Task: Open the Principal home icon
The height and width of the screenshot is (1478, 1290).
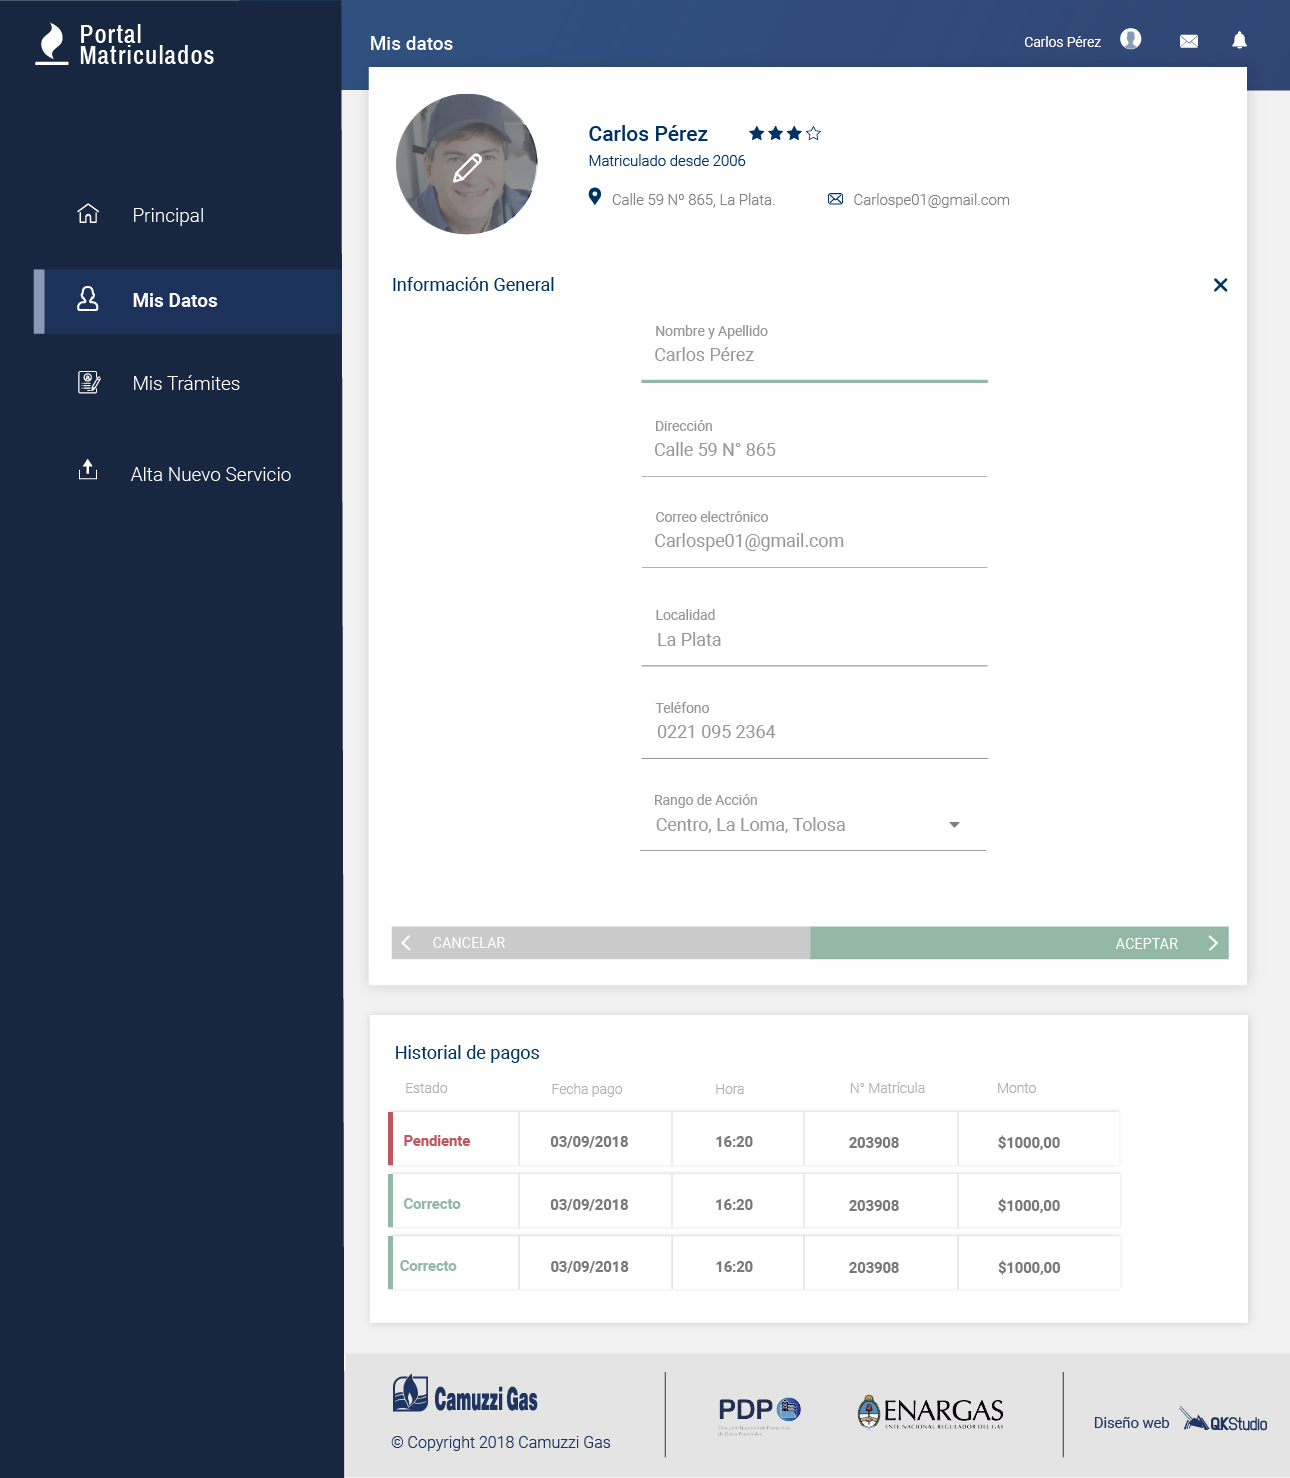Action: (88, 213)
